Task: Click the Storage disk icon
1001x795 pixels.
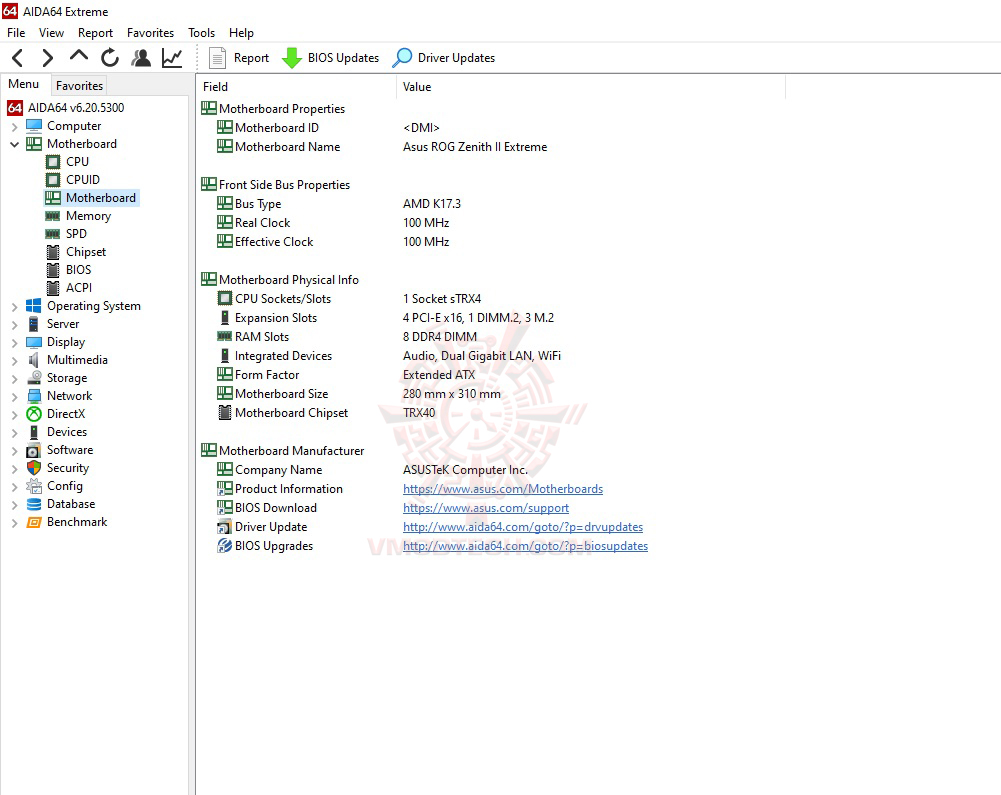Action: tap(34, 378)
